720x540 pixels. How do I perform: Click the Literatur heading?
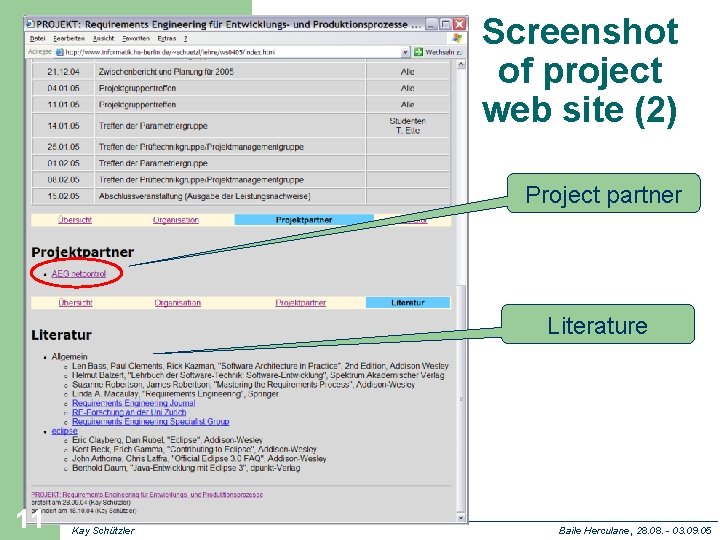[61, 335]
